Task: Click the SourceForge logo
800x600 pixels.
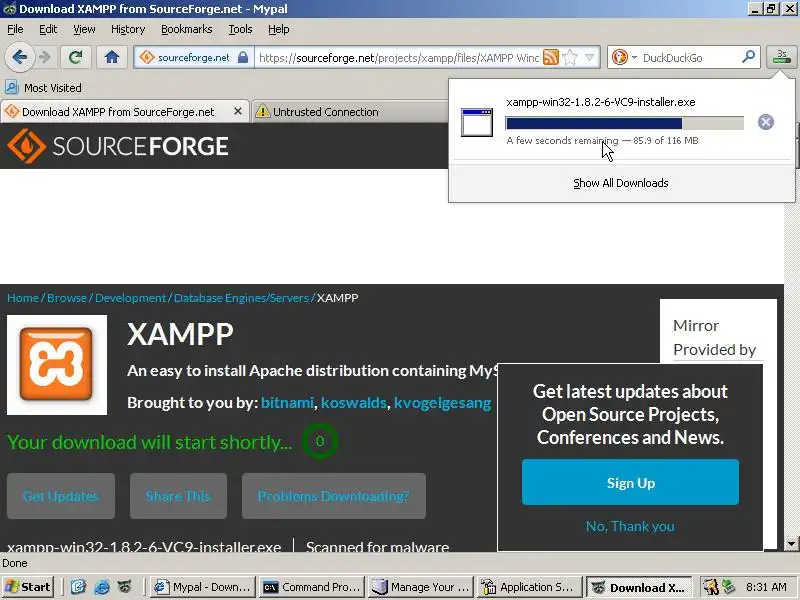Action: tap(118, 146)
